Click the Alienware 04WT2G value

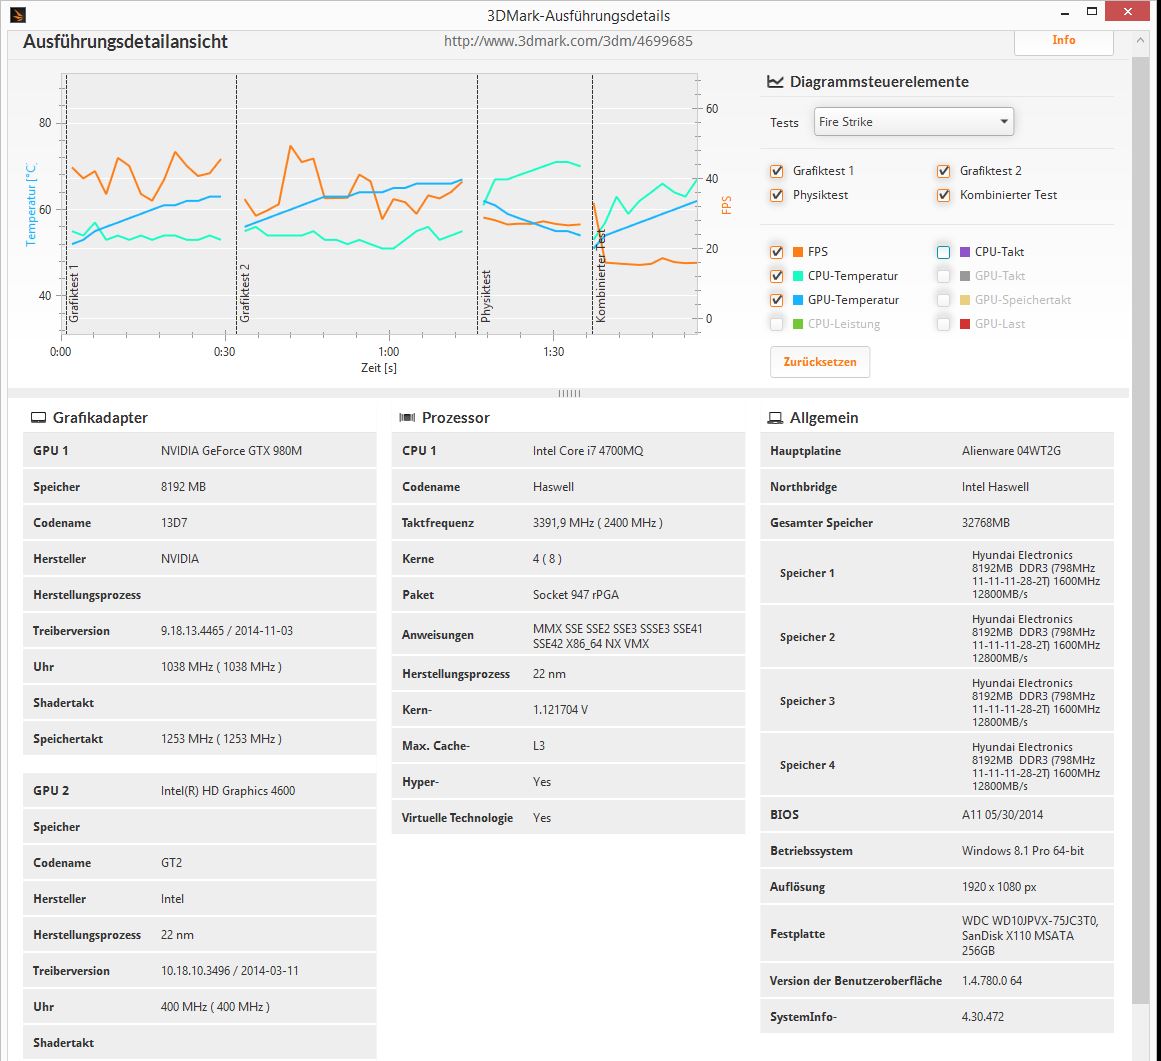coord(1011,451)
